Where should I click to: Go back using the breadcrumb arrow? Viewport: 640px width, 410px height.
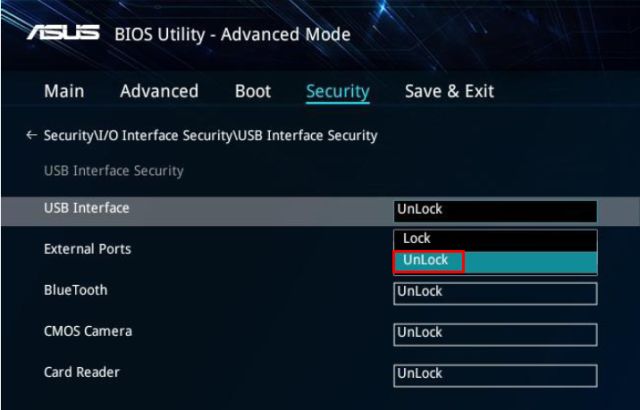(x=32, y=135)
